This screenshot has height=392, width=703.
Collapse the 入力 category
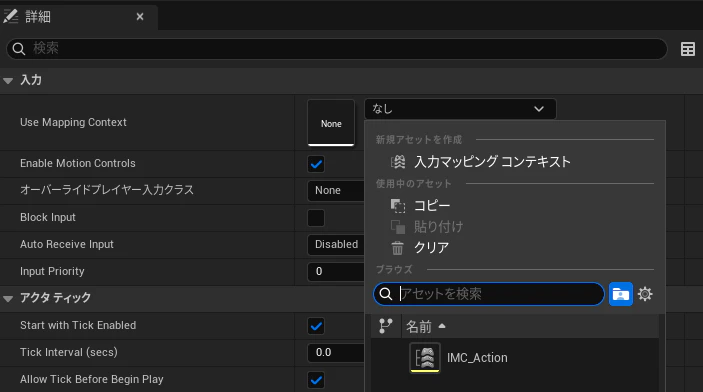[8, 81]
